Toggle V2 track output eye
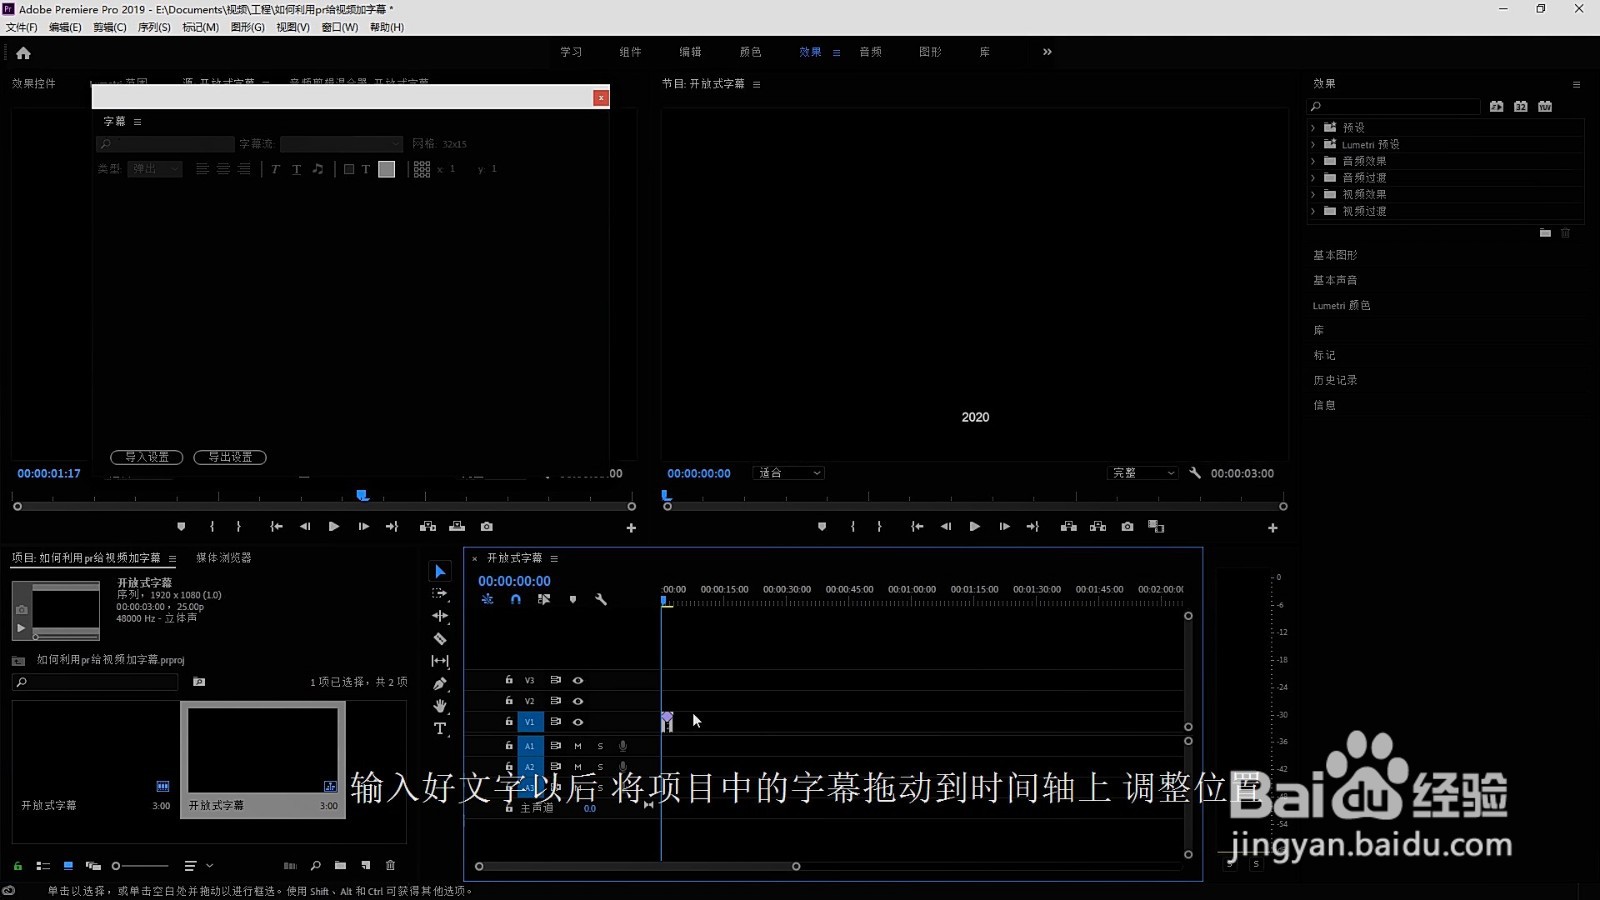1600x900 pixels. point(578,701)
